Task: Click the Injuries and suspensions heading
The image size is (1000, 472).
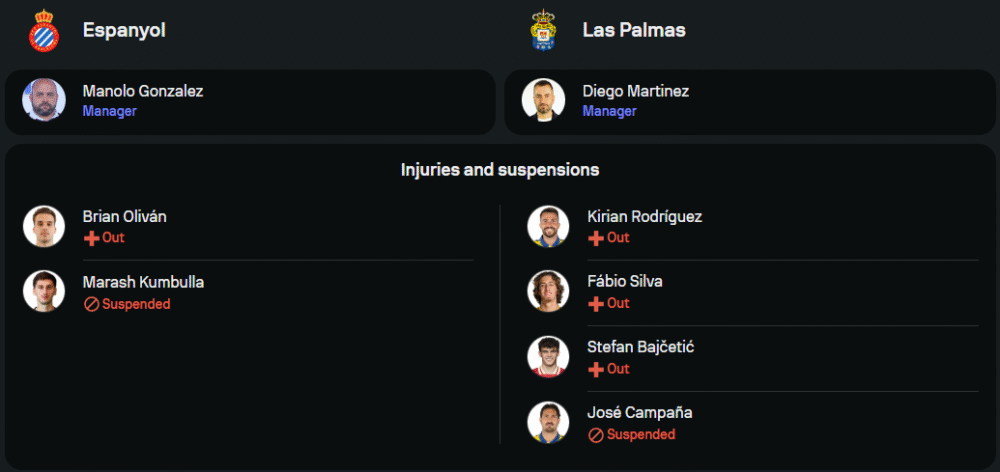Action: [x=500, y=170]
